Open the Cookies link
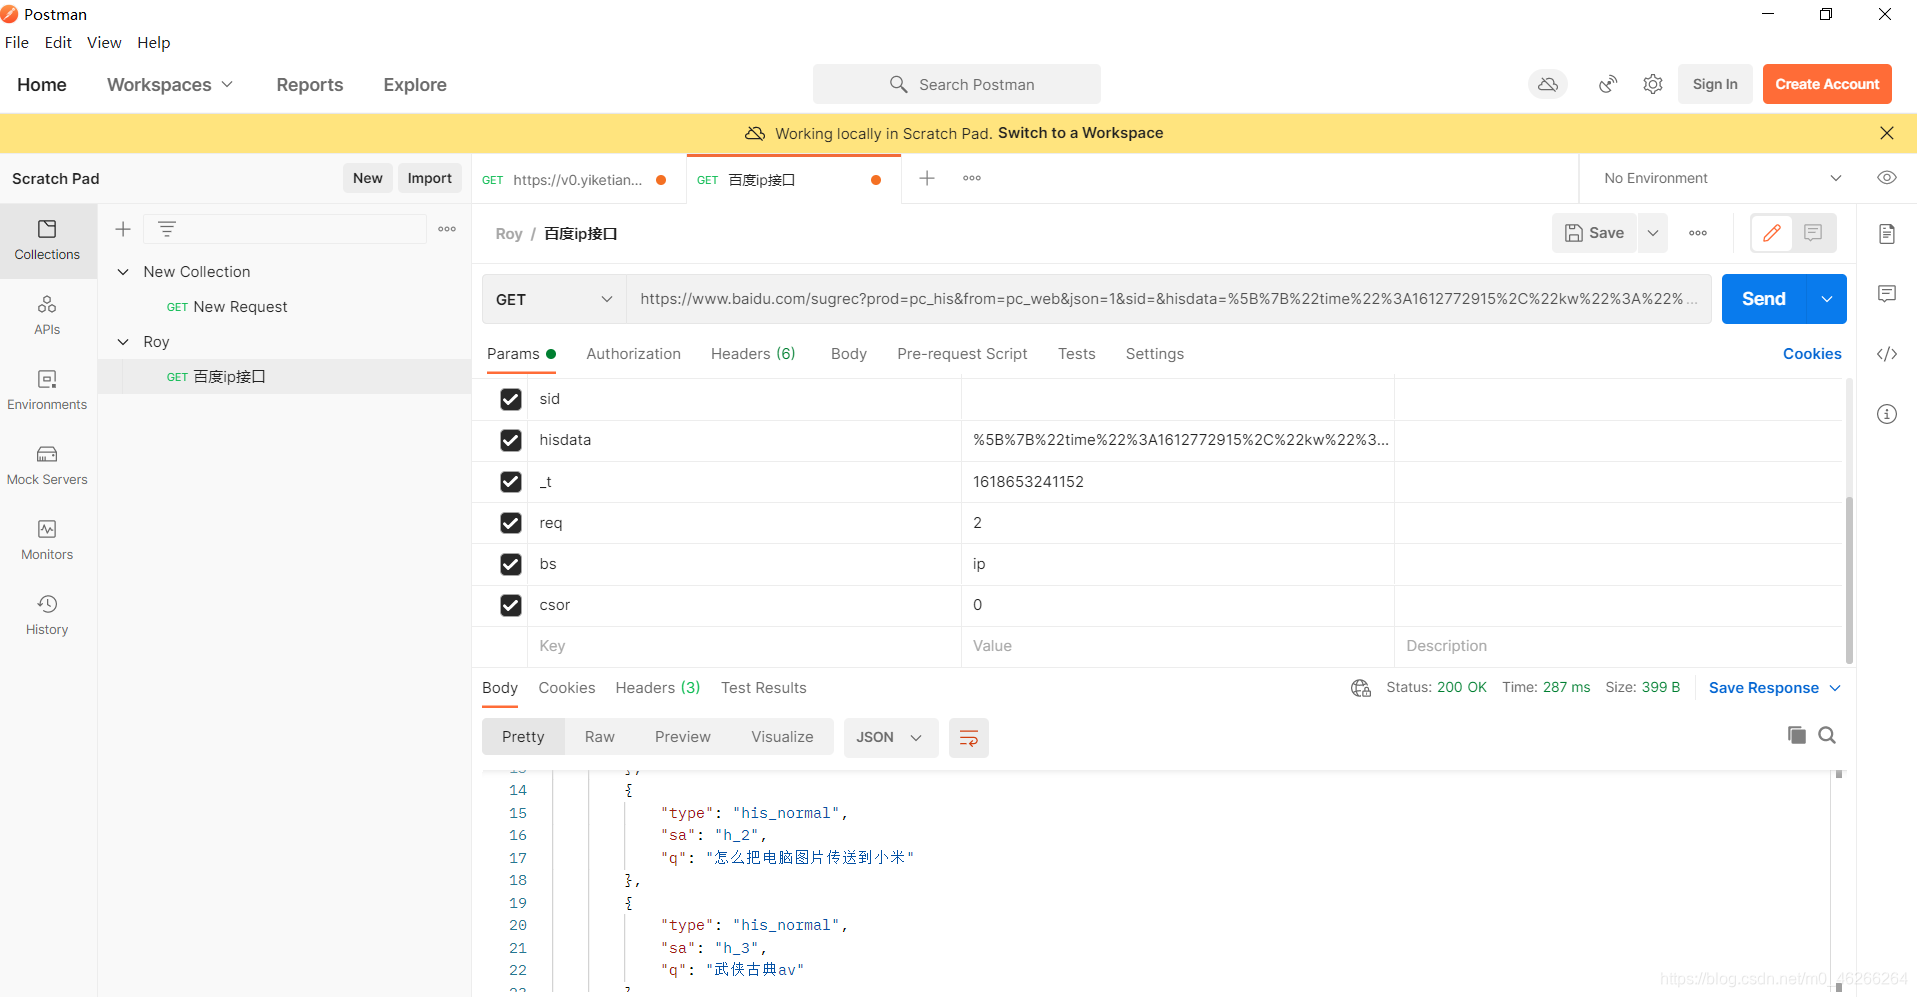The image size is (1917, 997). 1812,354
